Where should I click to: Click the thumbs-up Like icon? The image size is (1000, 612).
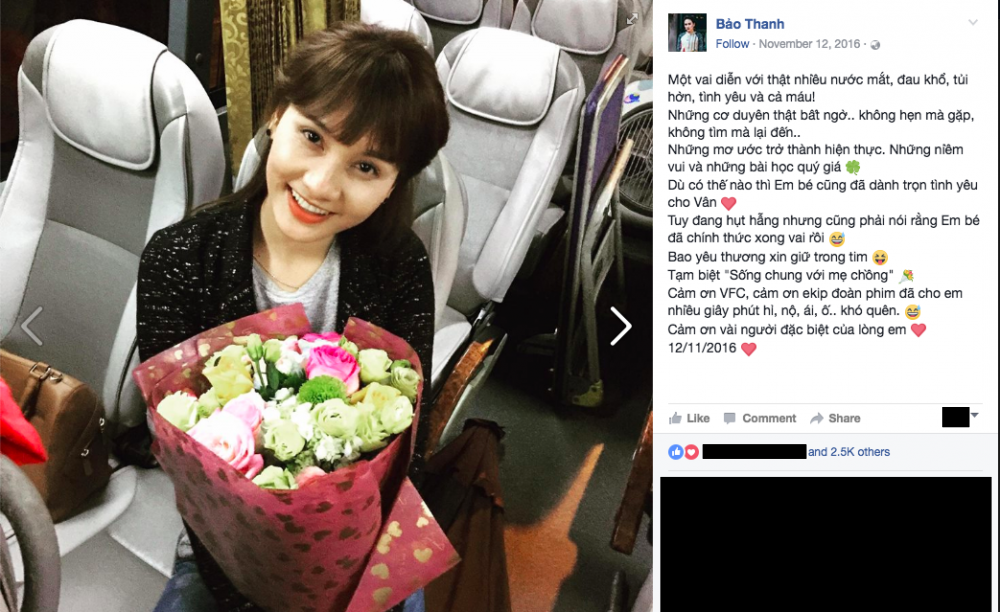coord(675,418)
